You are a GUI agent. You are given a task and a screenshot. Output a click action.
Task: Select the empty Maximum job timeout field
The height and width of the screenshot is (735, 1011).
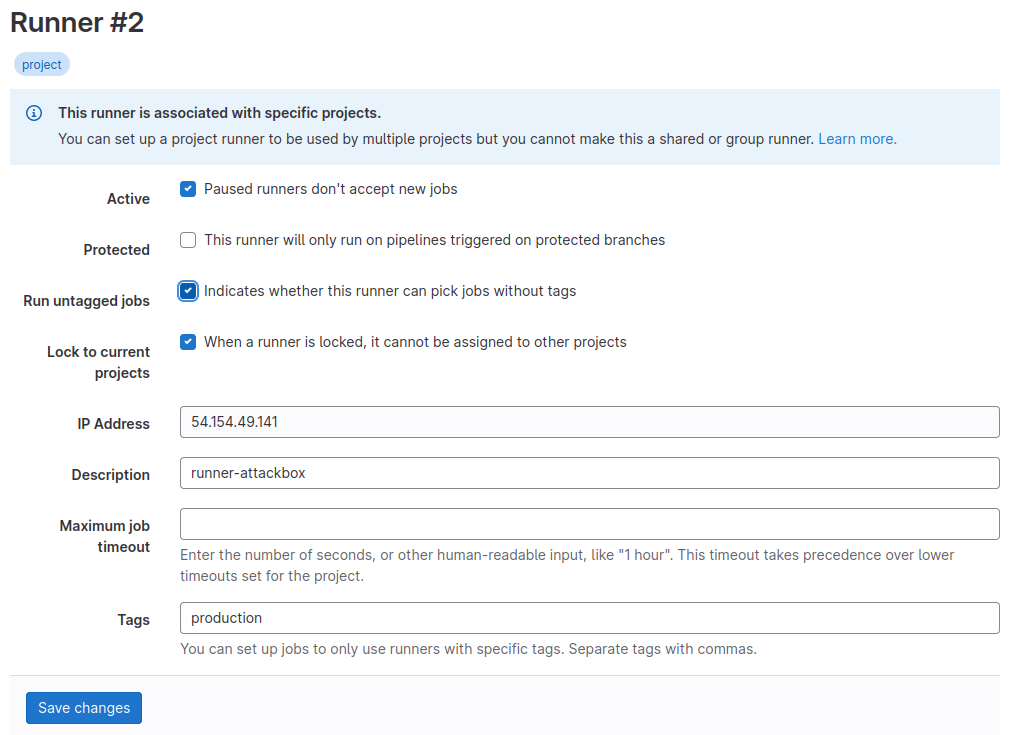[x=589, y=524]
